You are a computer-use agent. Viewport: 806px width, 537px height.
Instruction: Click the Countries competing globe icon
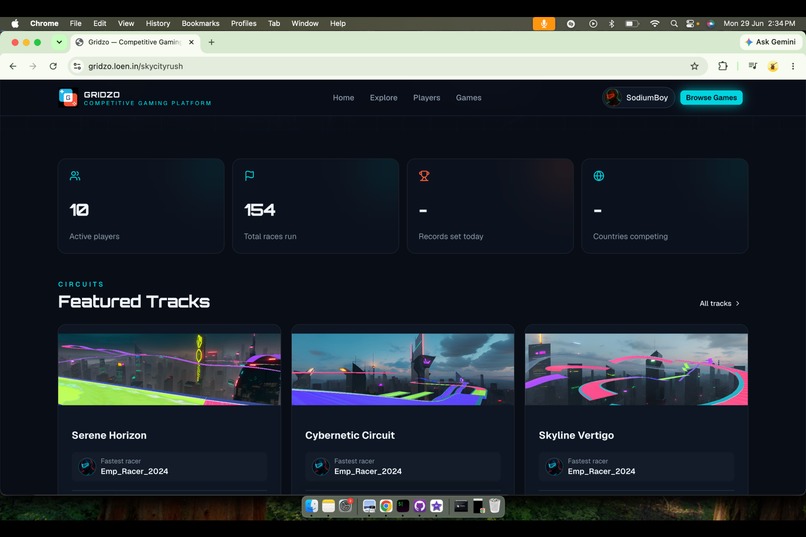[599, 176]
